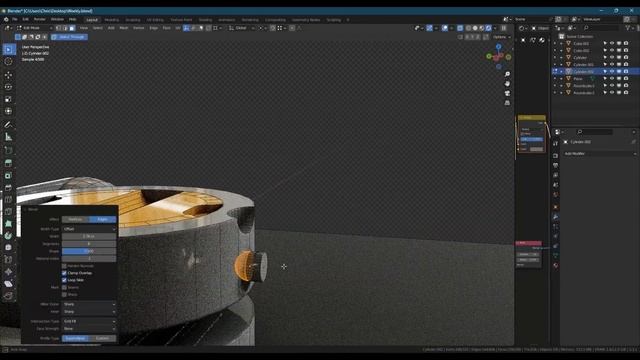Set Bevel Affect to Vertices
The width and height of the screenshot is (640, 360).
pos(75,219)
